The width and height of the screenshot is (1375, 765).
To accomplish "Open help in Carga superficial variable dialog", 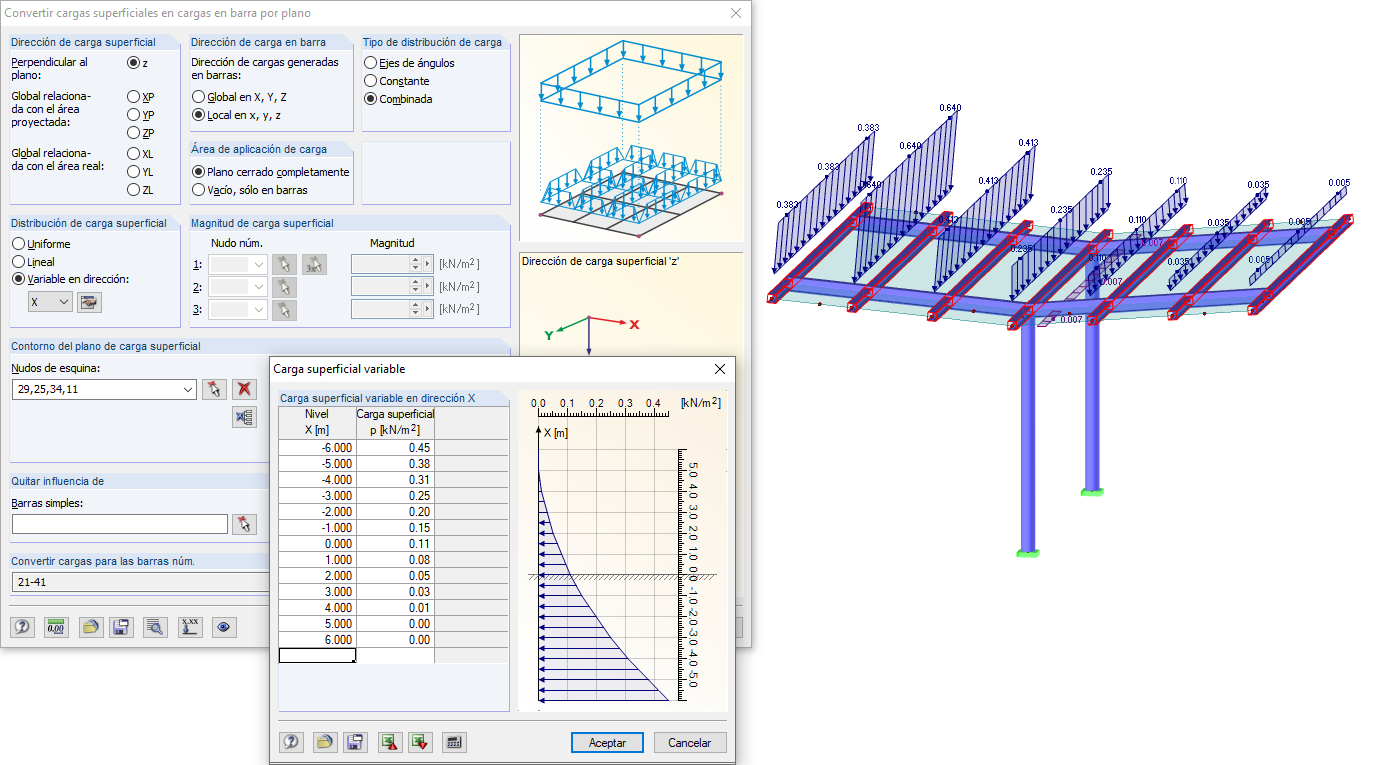I will [x=292, y=742].
